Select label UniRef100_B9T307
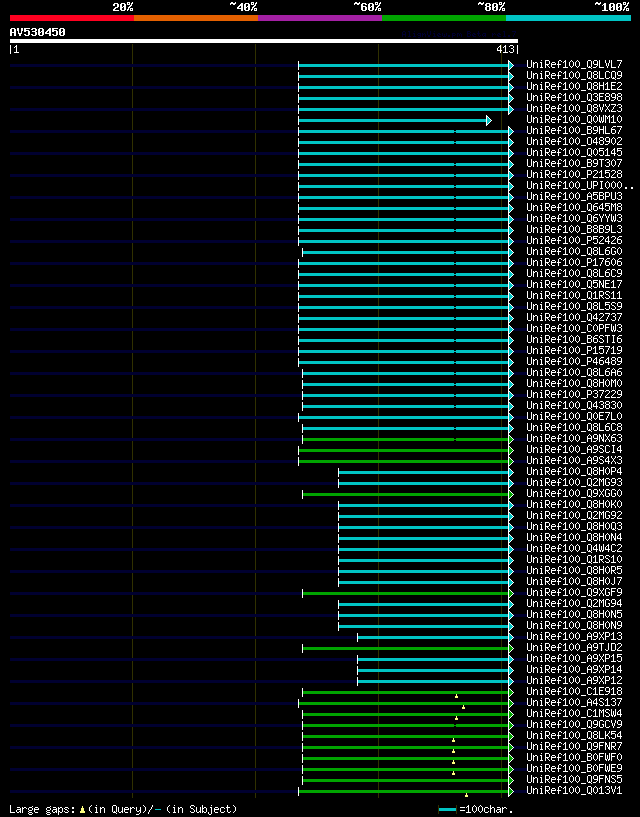This screenshot has height=817, width=640. [574, 163]
